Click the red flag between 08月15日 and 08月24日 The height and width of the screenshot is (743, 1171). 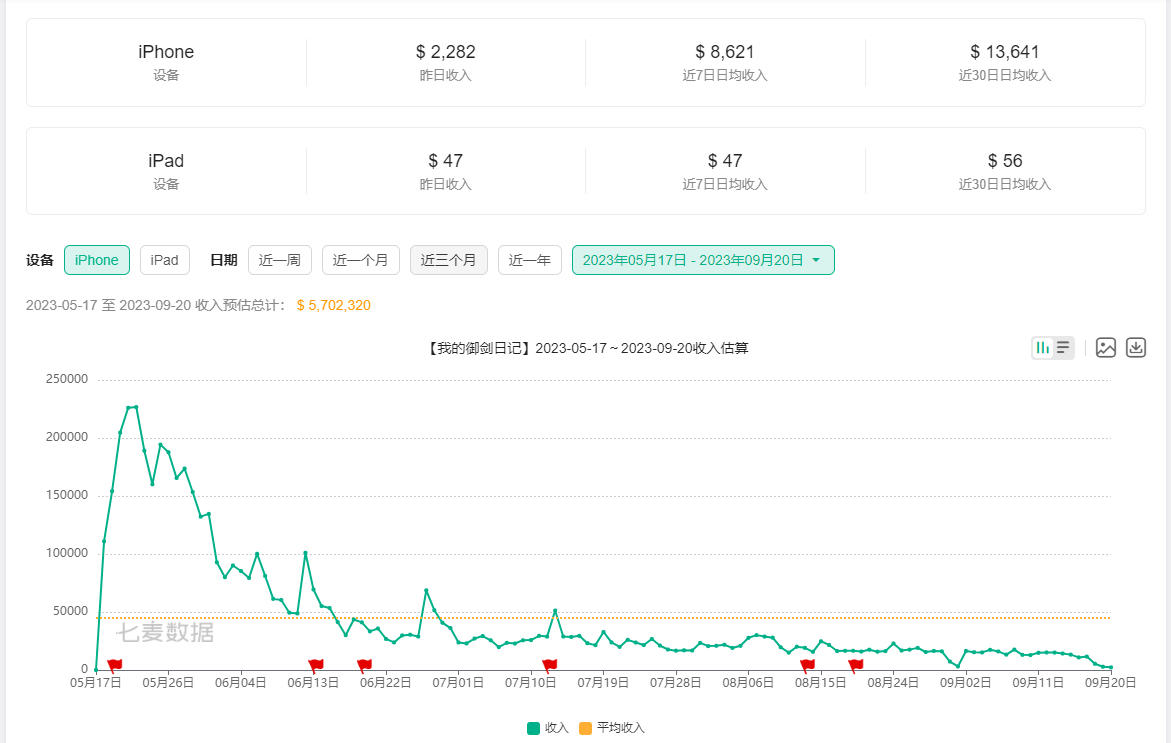(855, 665)
